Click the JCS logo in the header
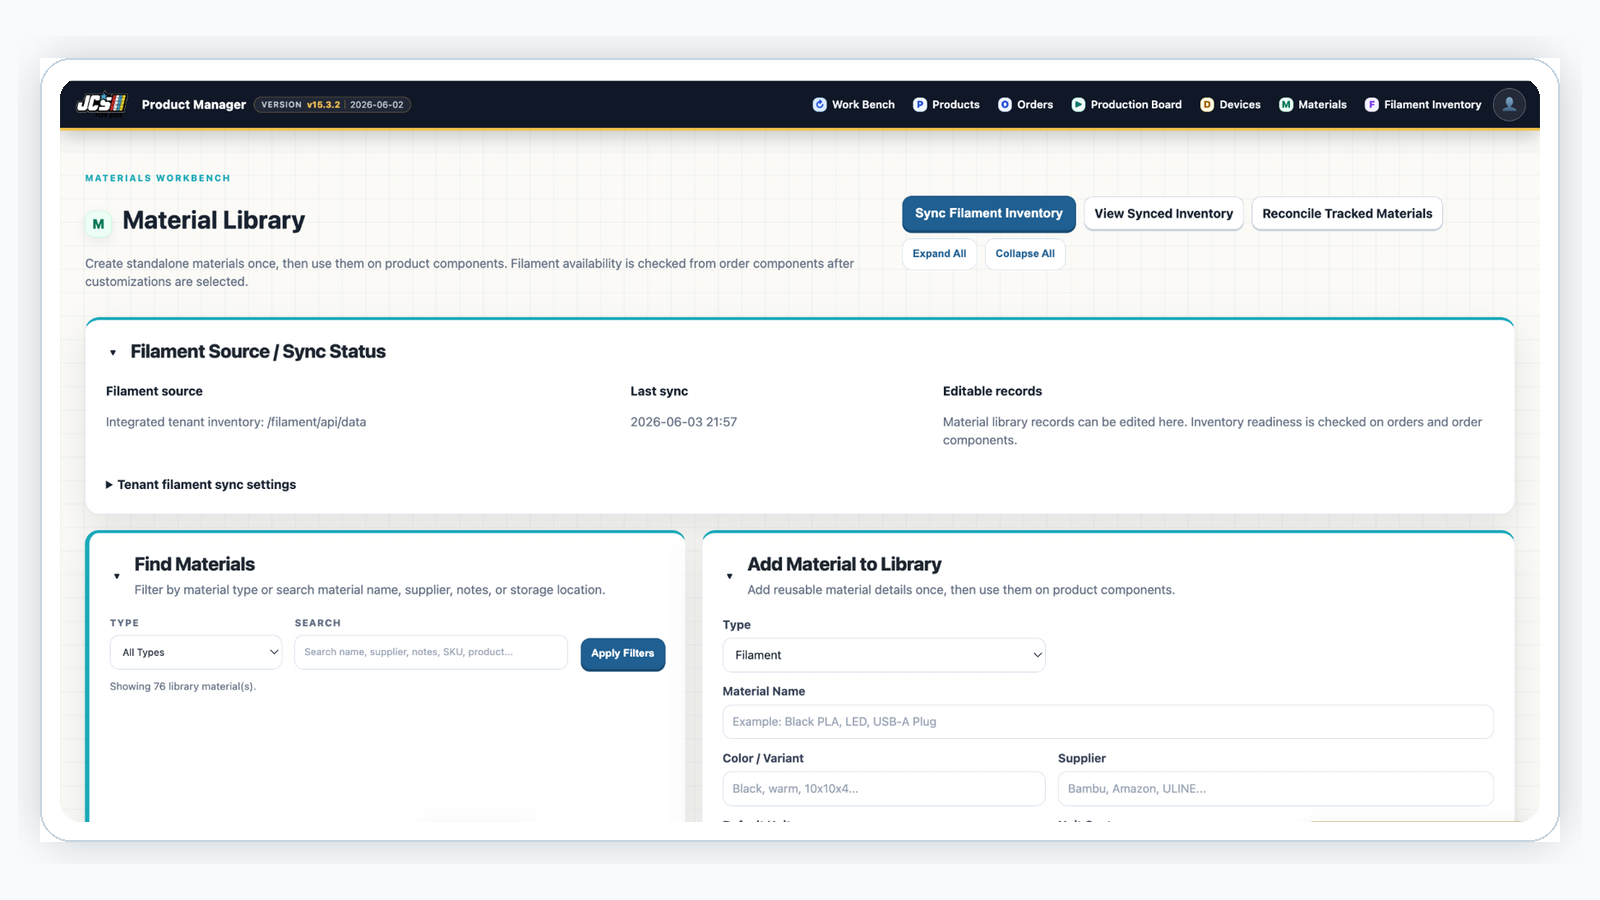 click(x=102, y=104)
